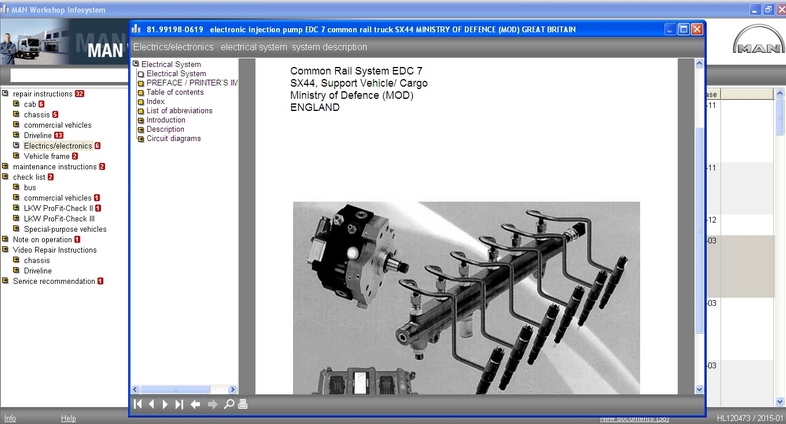This screenshot has height=424, width=786.
Task: Select Driveline under Video Repair Instructions
Action: [38, 271]
